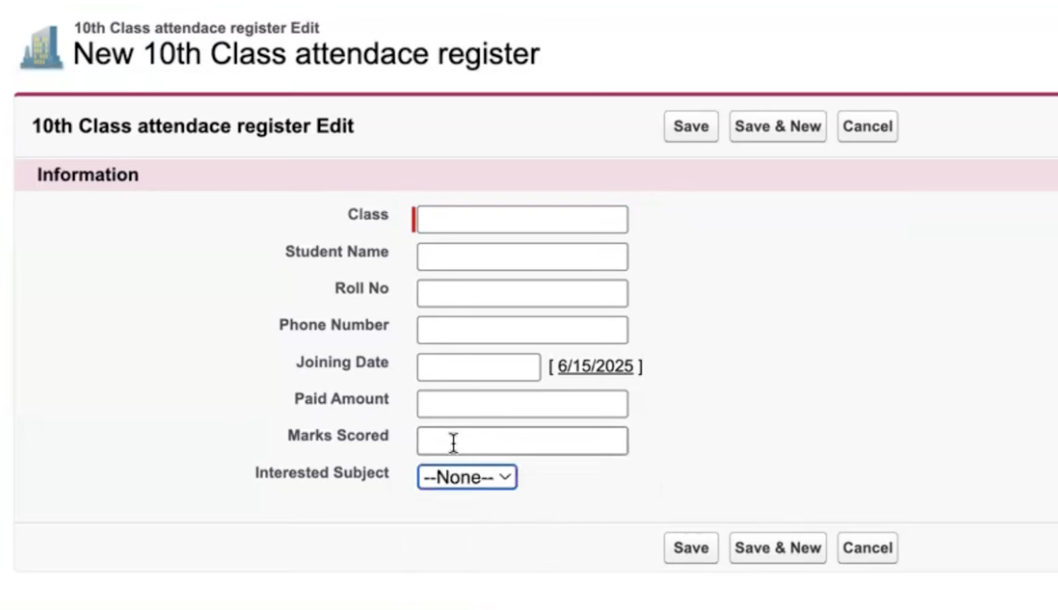The height and width of the screenshot is (610, 1058).
Task: Click the Information section header
Action: (88, 175)
